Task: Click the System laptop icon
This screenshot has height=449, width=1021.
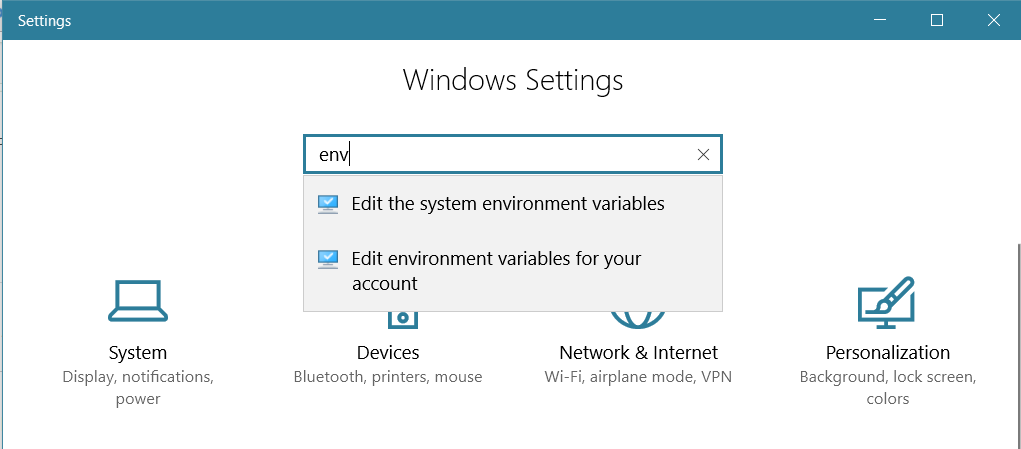Action: tap(138, 301)
